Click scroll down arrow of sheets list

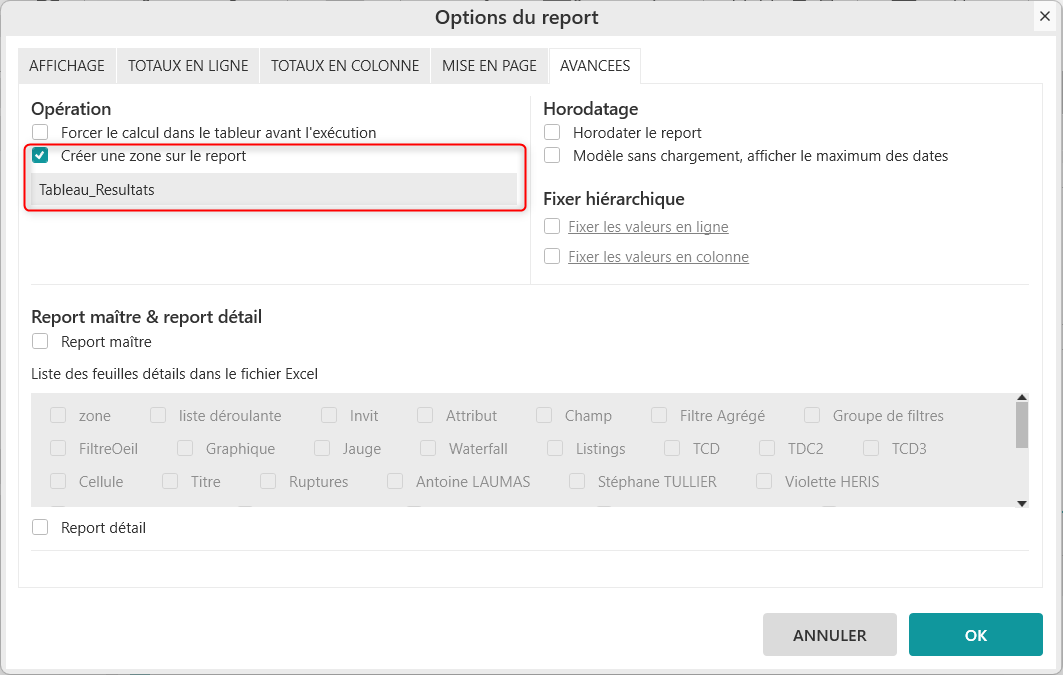click(1021, 503)
